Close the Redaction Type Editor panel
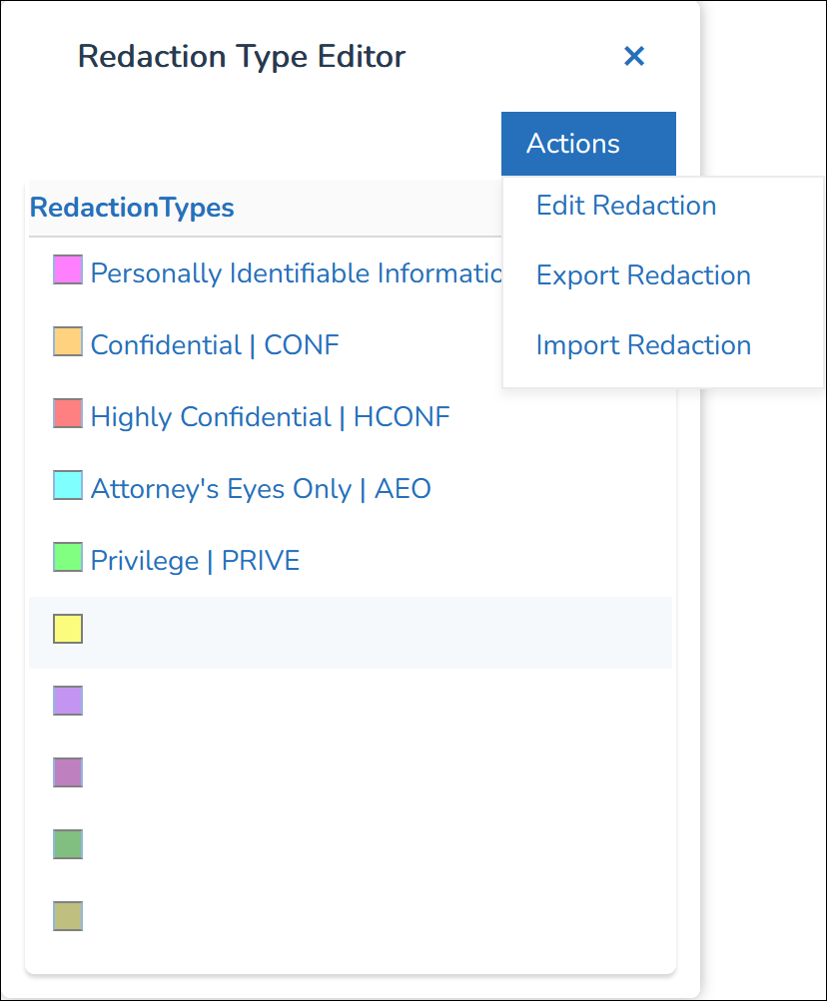827x1001 pixels. 634,56
